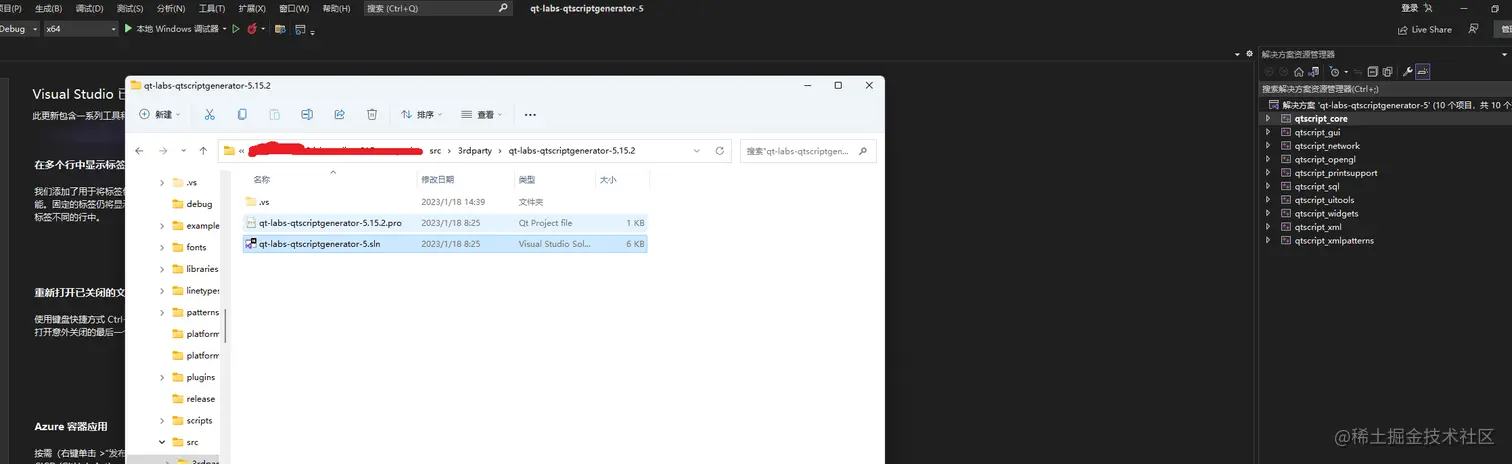Select the qtscript_widgets project

click(1325, 213)
